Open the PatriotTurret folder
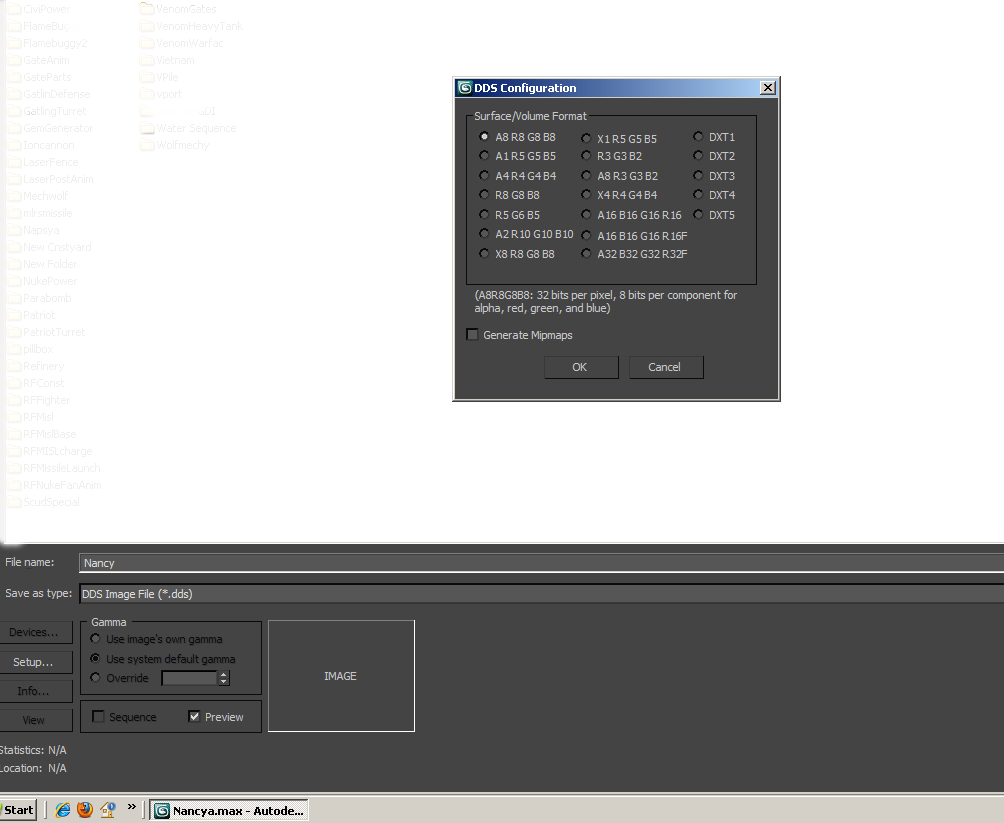 [46, 332]
